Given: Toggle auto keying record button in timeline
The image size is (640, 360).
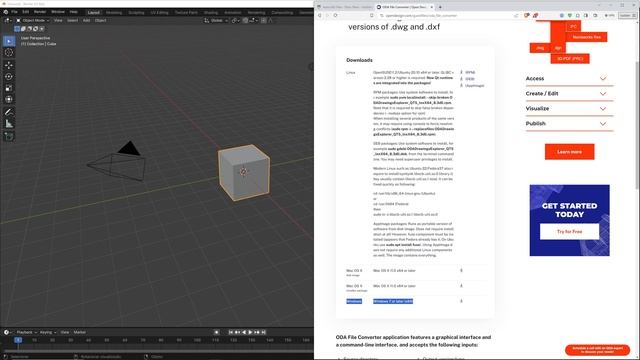Looking at the screenshot, I should pyautogui.click(x=217, y=332).
